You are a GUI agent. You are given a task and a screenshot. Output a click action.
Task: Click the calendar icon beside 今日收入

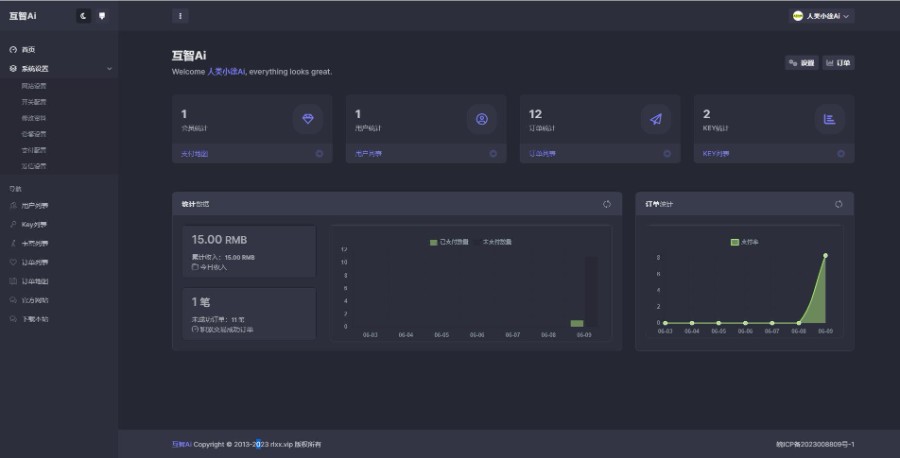[195, 267]
